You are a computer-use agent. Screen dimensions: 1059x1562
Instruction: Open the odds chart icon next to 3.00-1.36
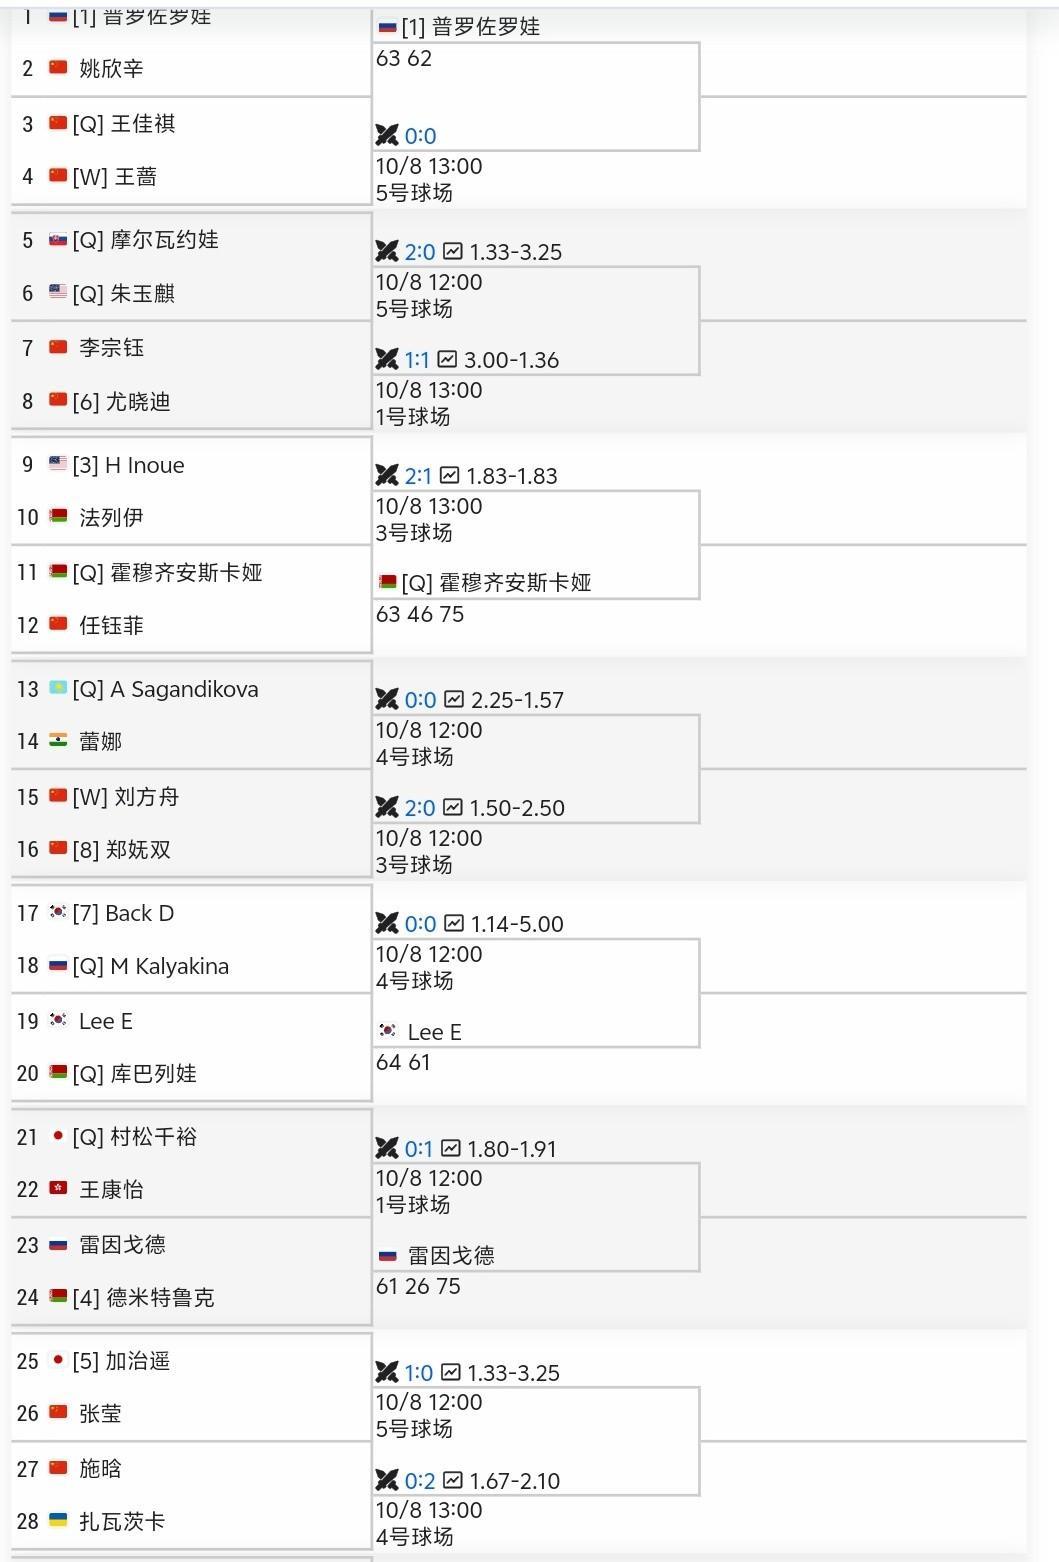[x=447, y=359]
